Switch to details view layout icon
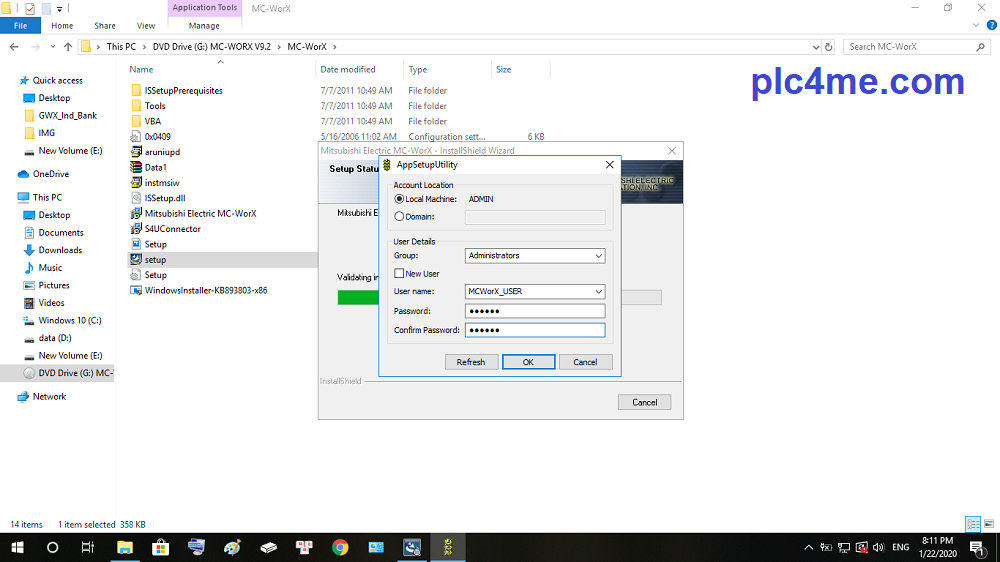The image size is (1000, 562). tap(973, 524)
